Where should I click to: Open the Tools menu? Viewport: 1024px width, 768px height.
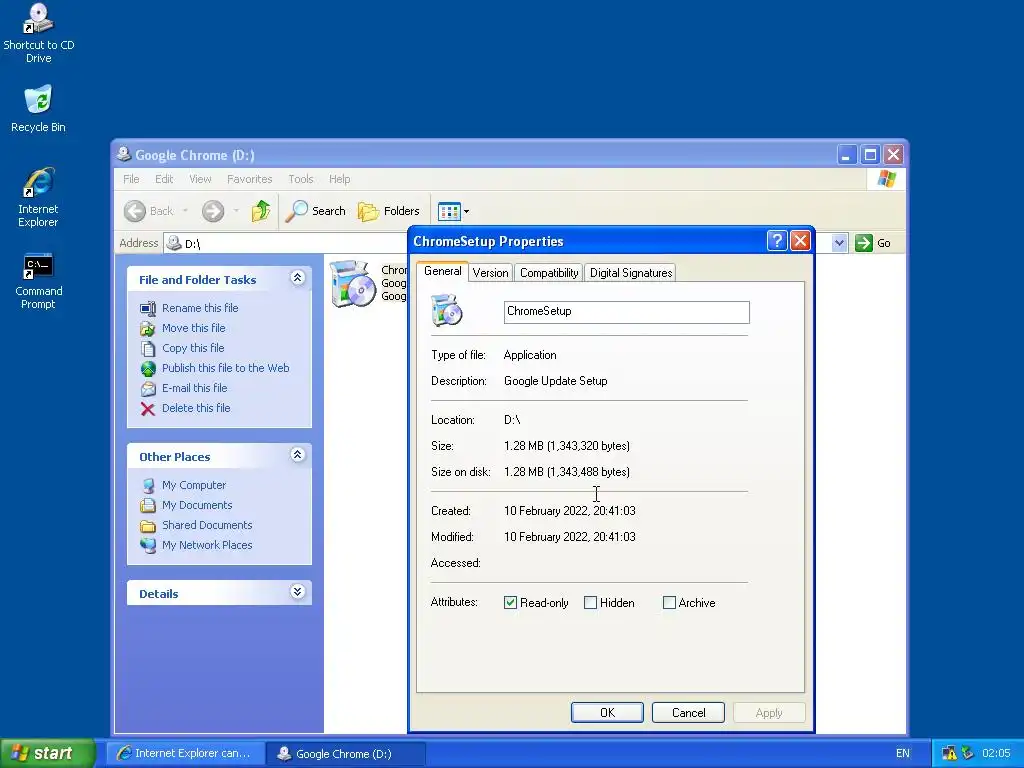click(300, 179)
